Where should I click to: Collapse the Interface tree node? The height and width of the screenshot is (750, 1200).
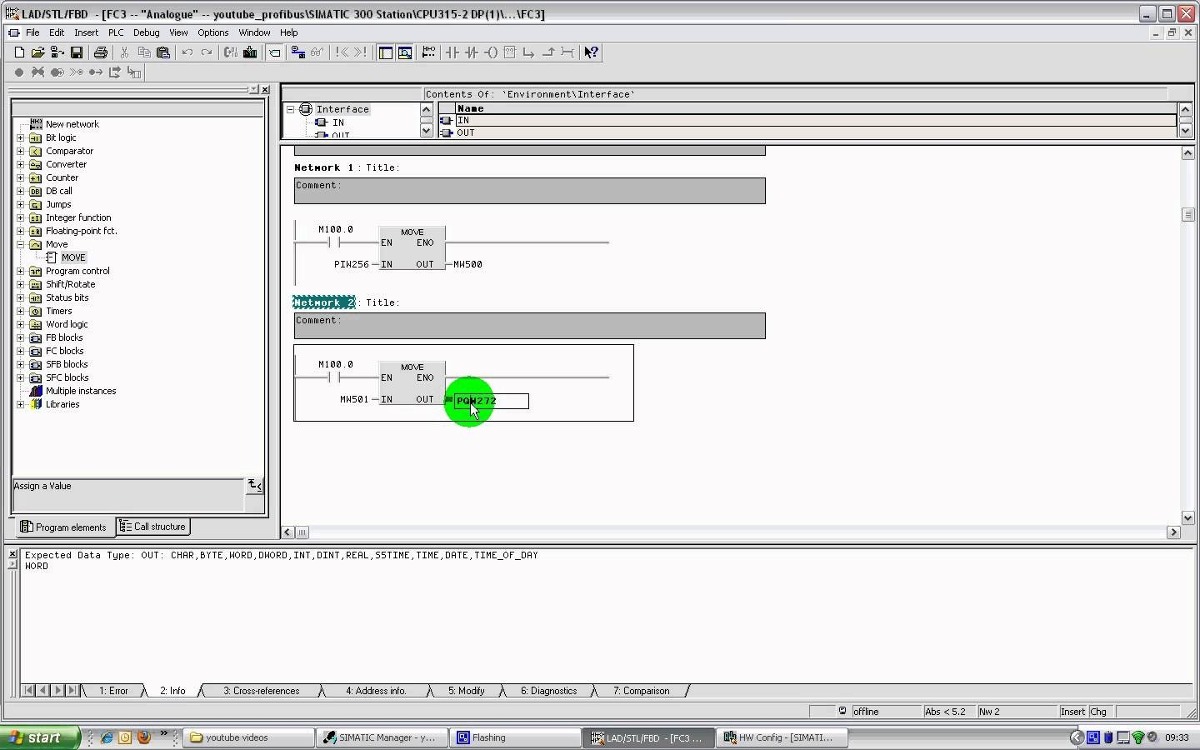[x=291, y=109]
